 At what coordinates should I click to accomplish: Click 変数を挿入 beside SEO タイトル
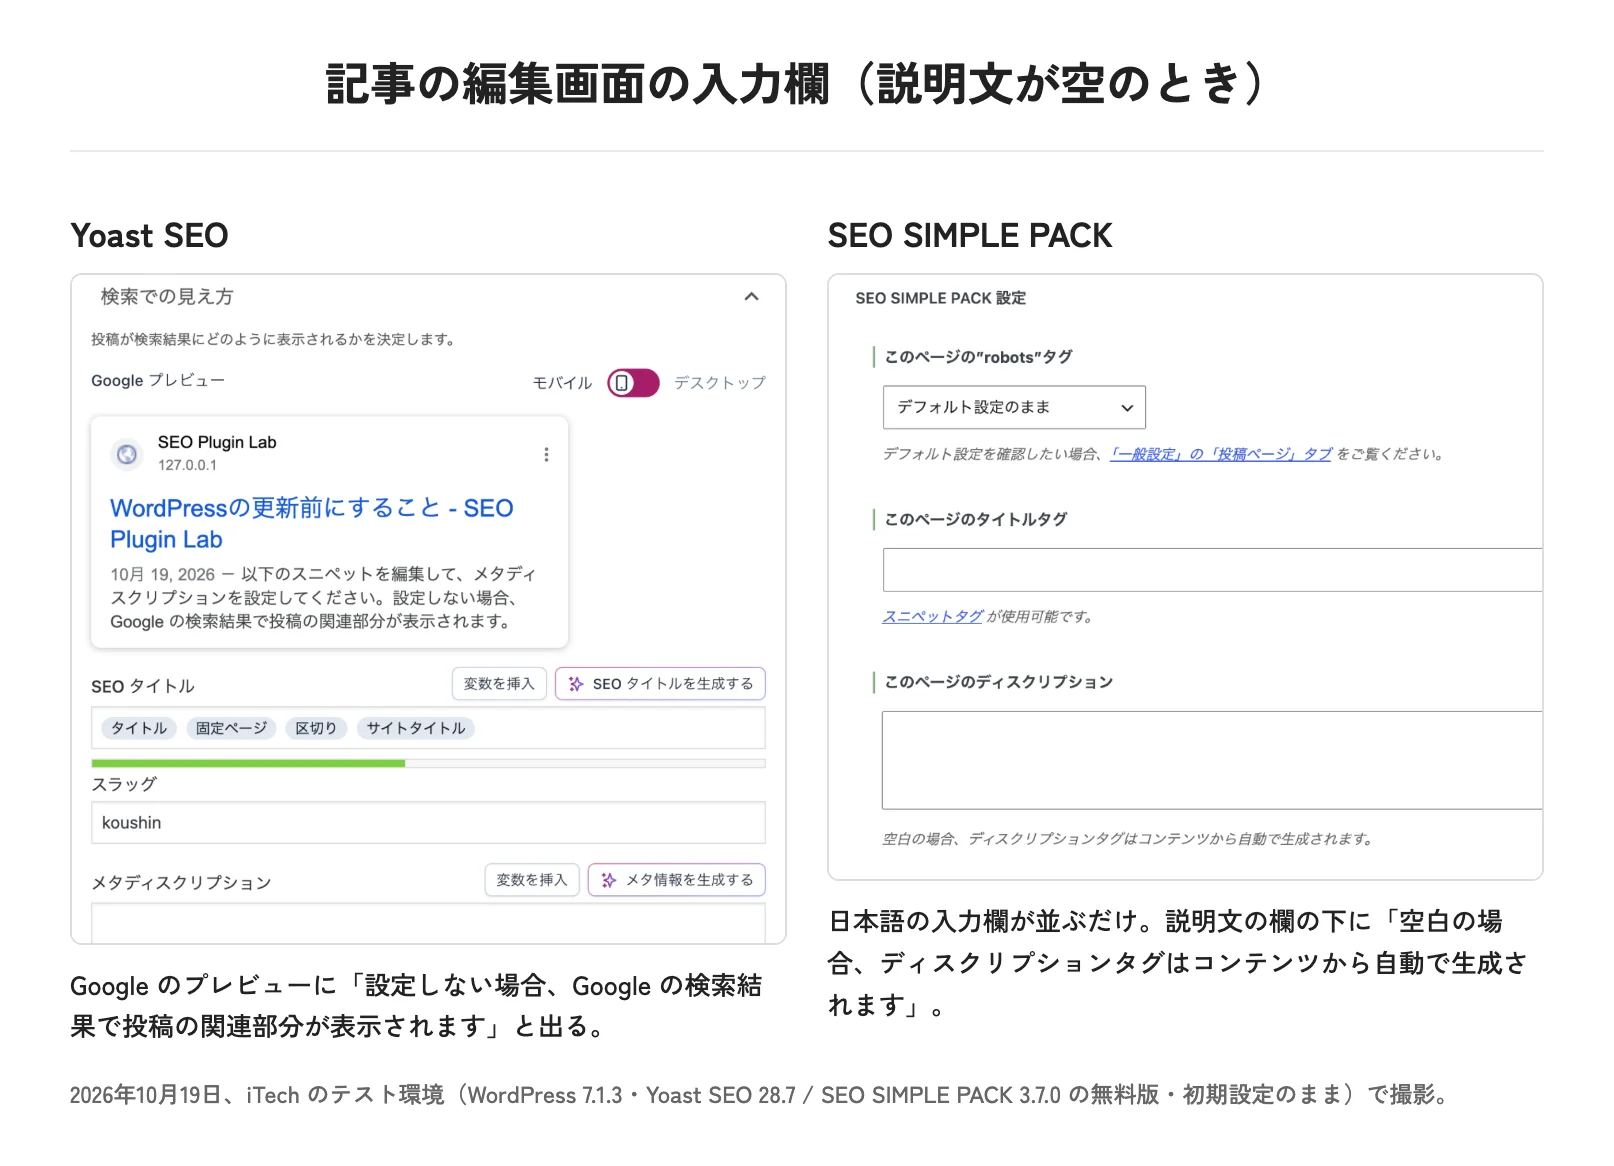point(499,684)
